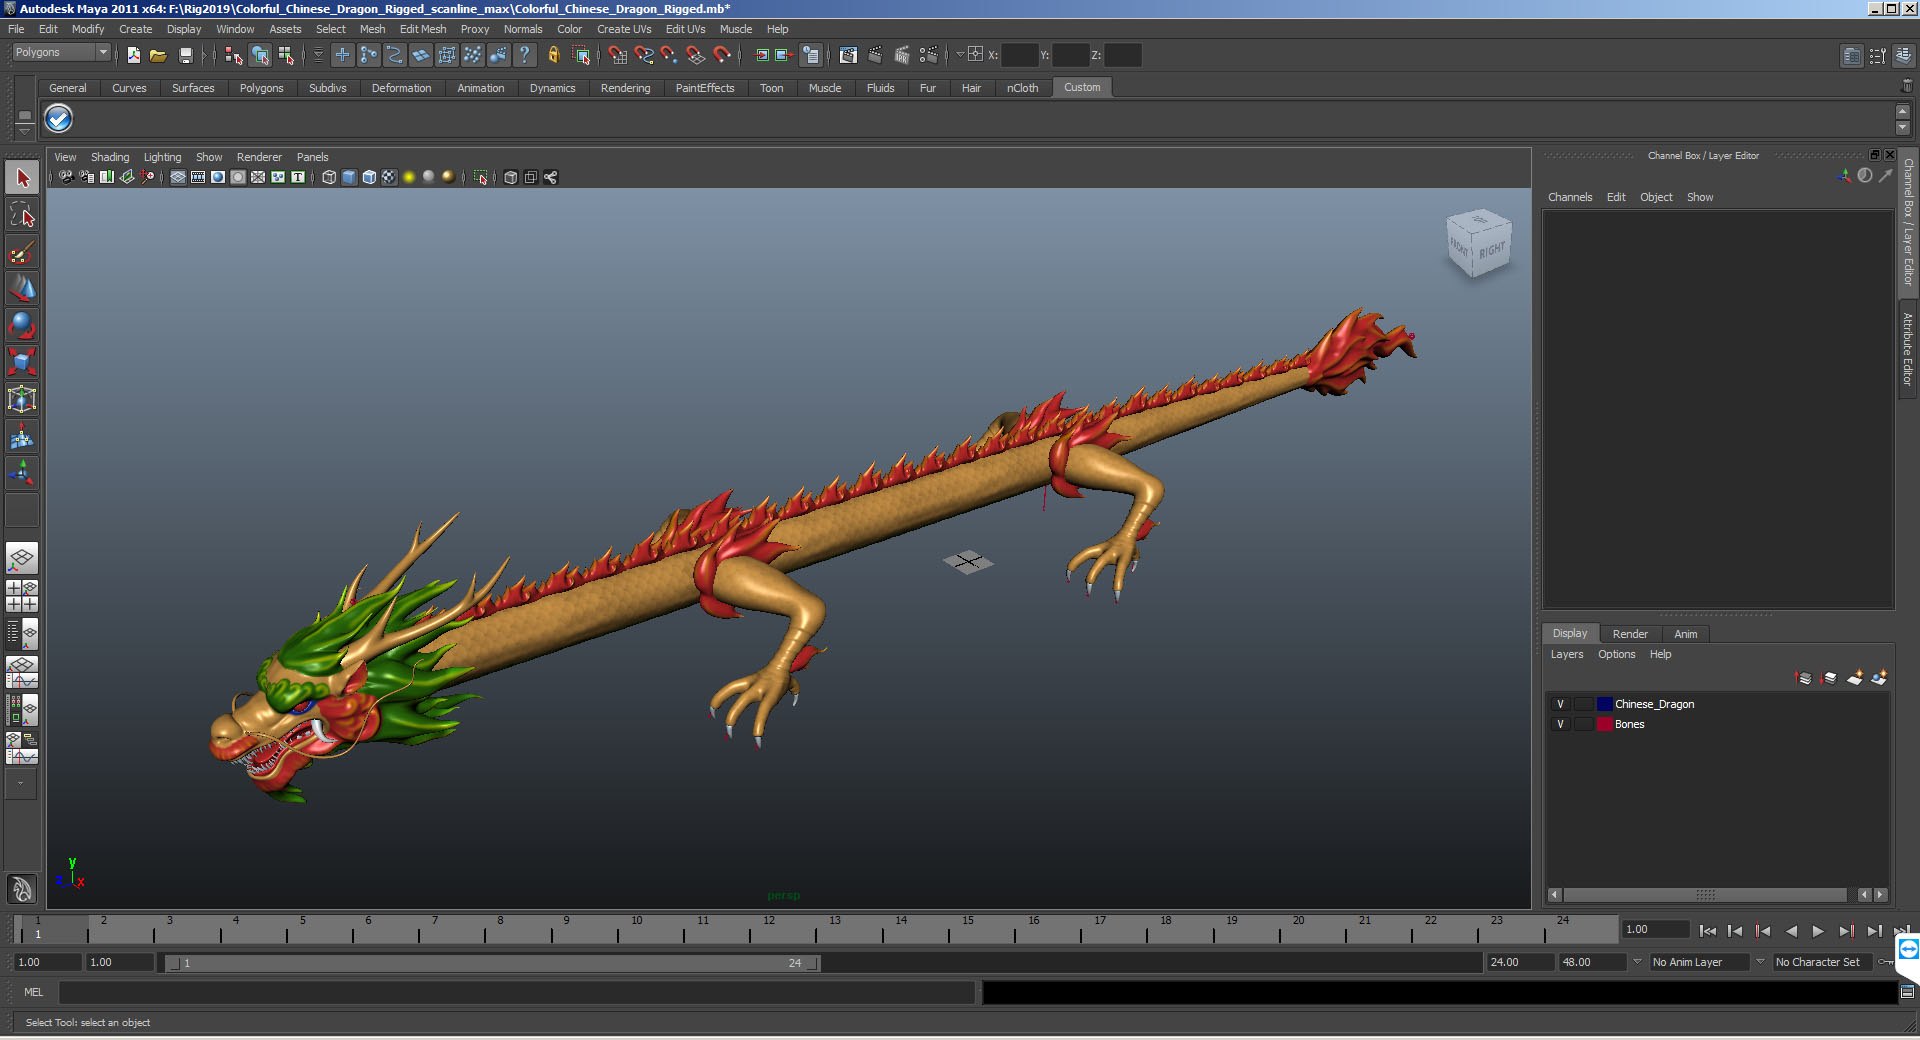Select the arrow Select Tool in toolbox
This screenshot has height=1040, width=1920.
tap(22, 178)
